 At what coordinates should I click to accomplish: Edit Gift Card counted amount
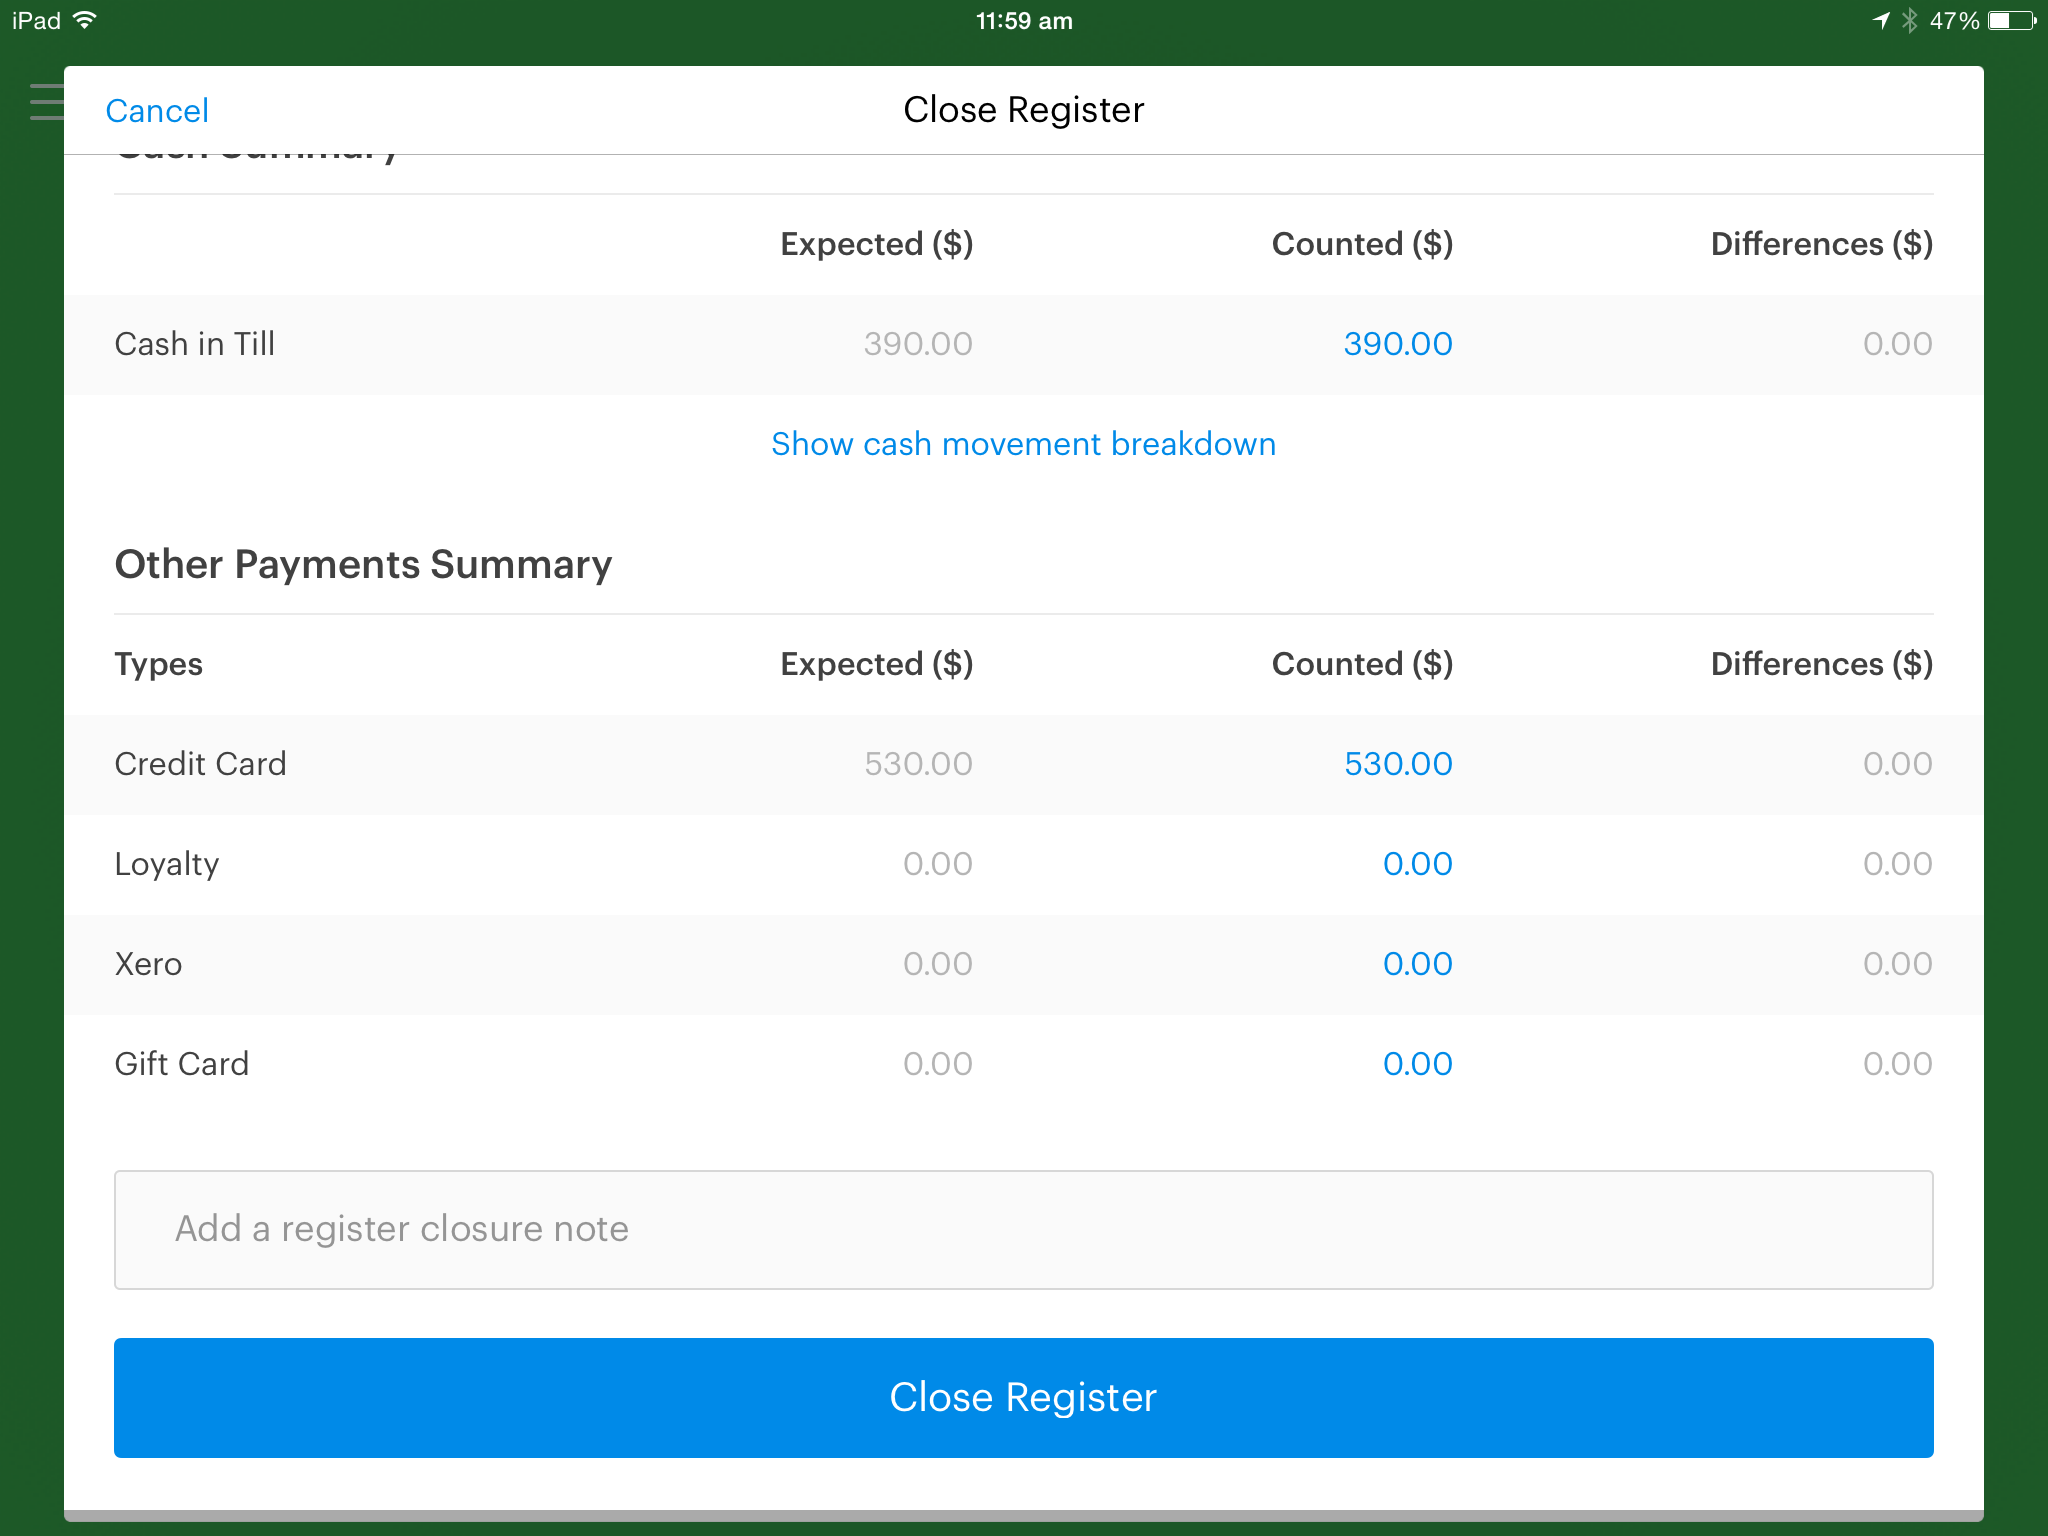(1416, 1064)
